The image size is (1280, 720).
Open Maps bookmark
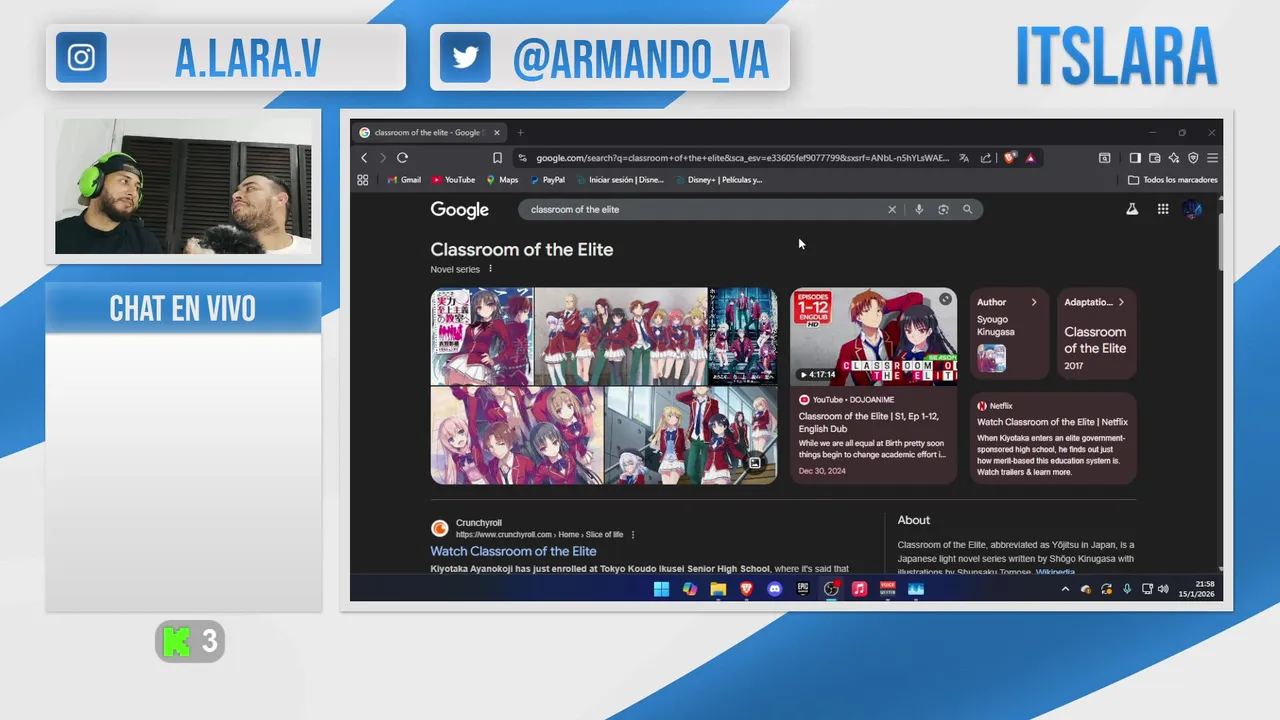tap(502, 180)
